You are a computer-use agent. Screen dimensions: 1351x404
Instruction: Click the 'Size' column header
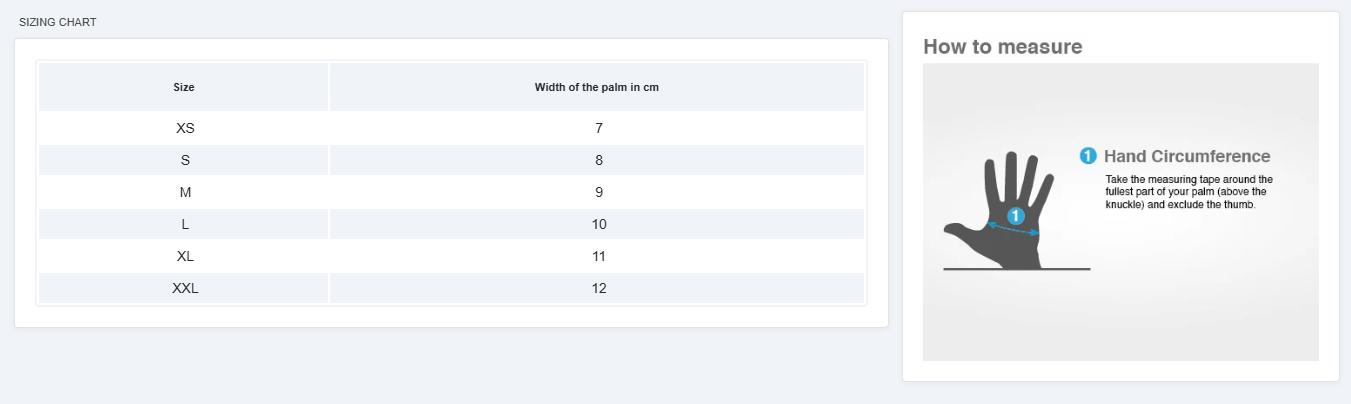pyautogui.click(x=184, y=87)
